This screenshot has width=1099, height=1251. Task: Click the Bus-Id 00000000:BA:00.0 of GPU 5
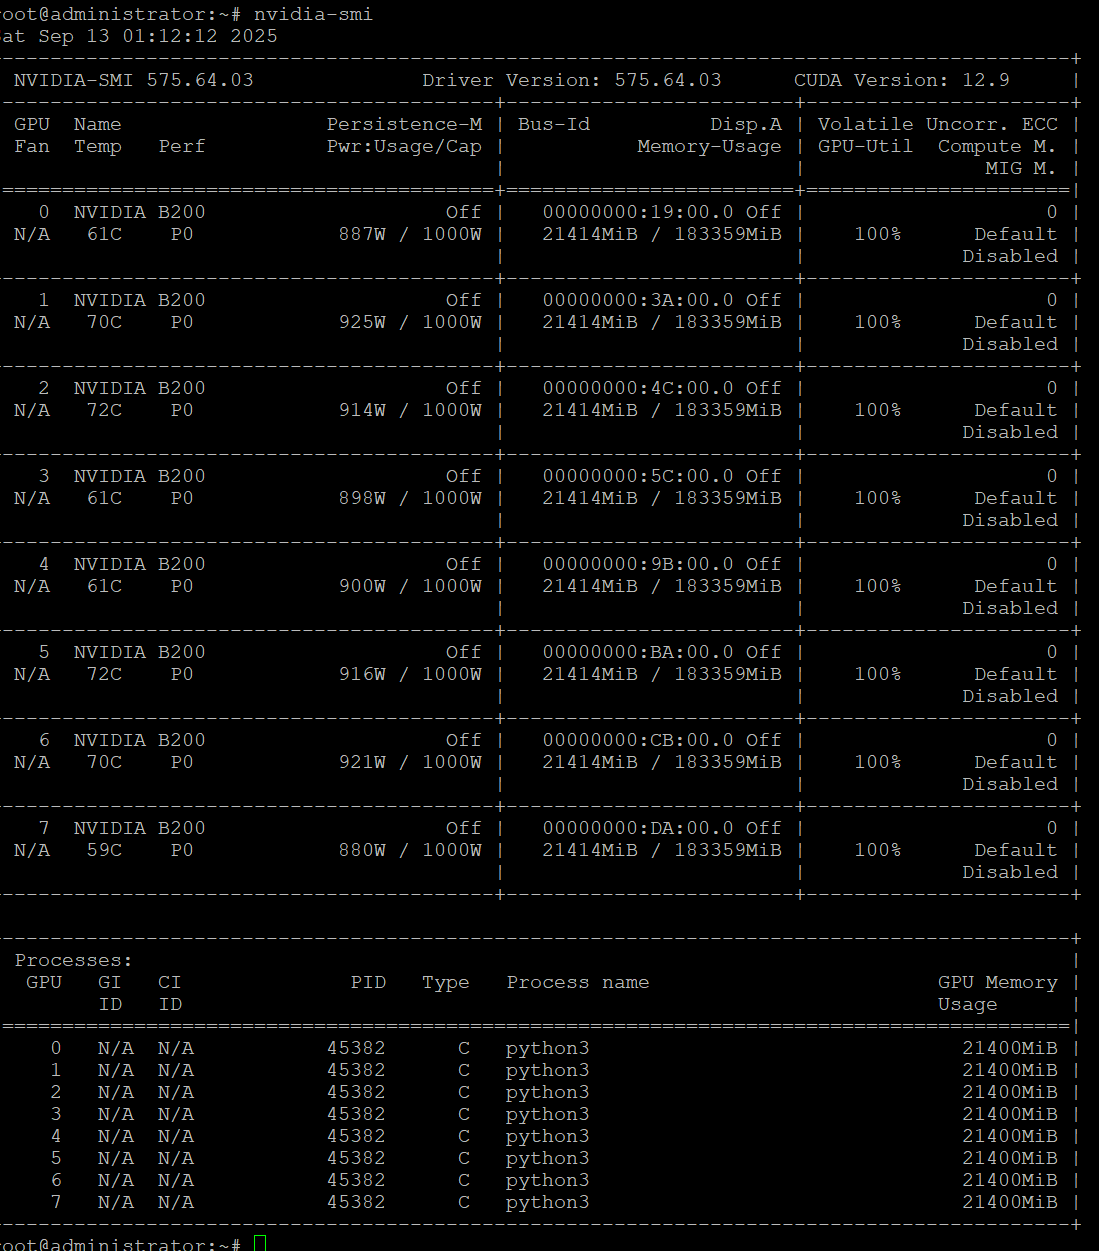(638, 652)
